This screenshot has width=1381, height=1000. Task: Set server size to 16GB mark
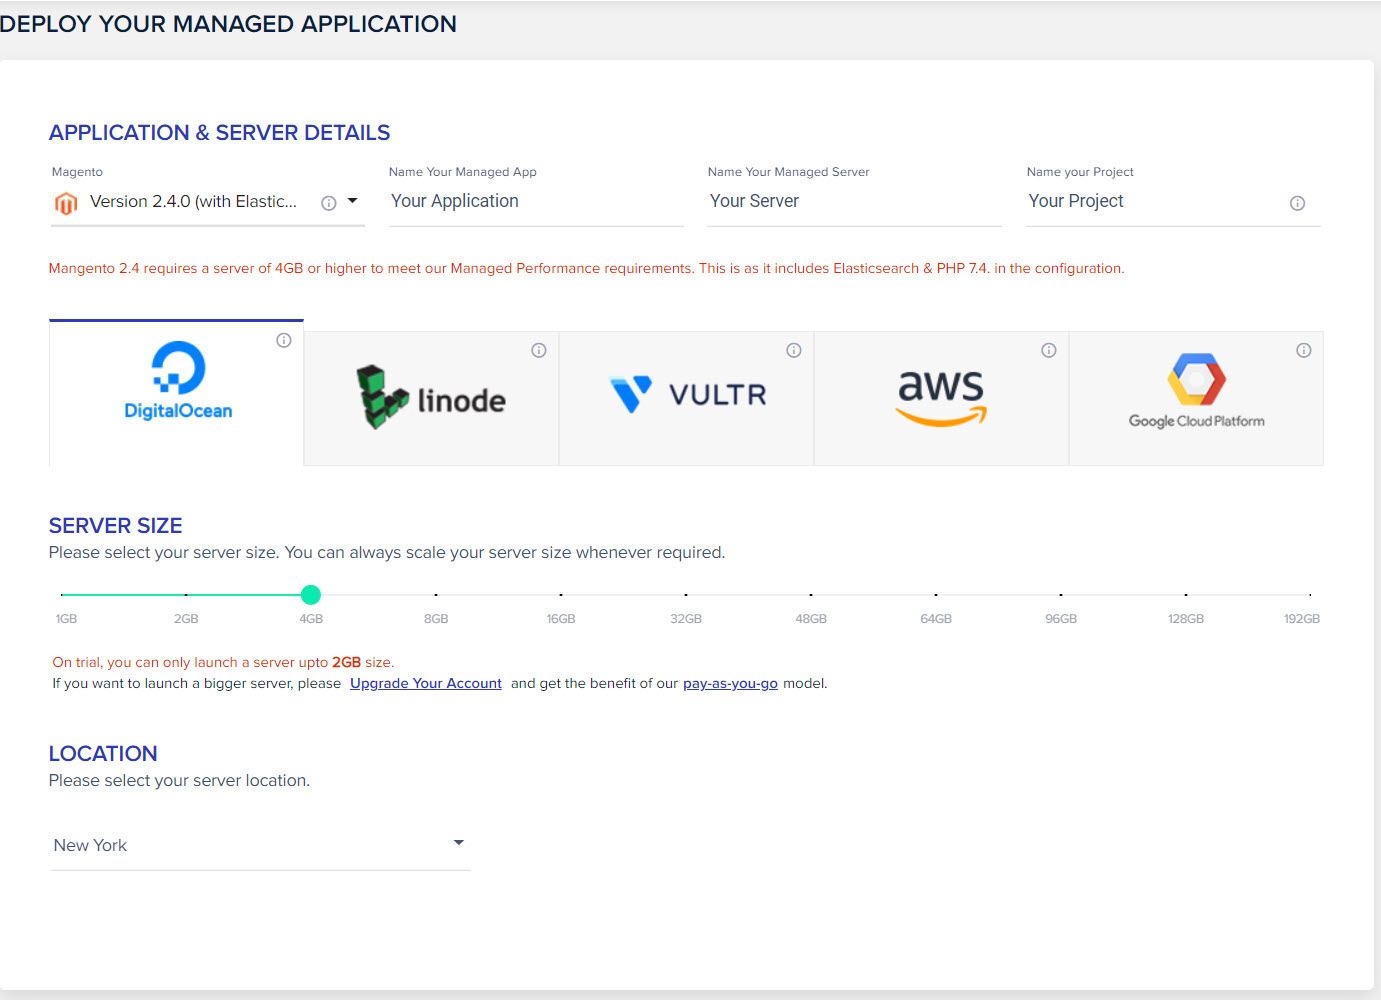561,595
